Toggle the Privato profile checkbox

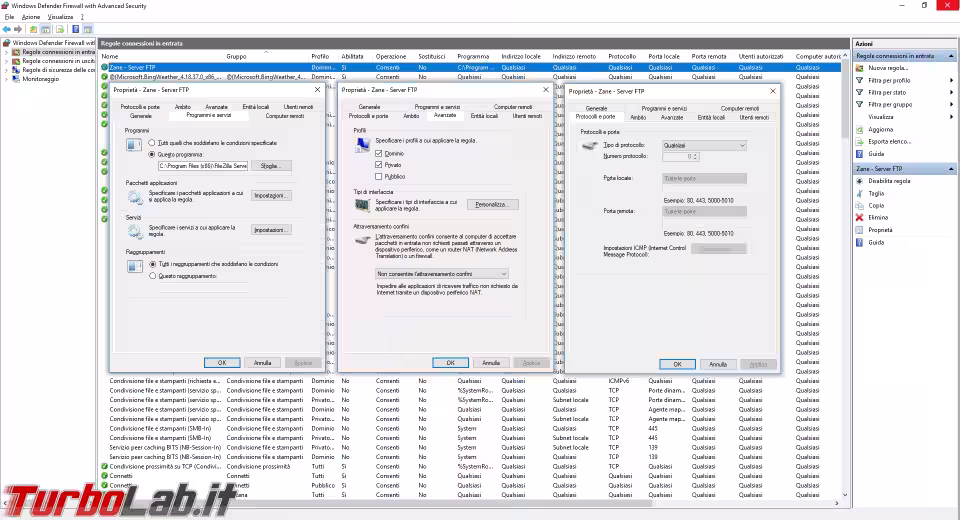(378, 165)
